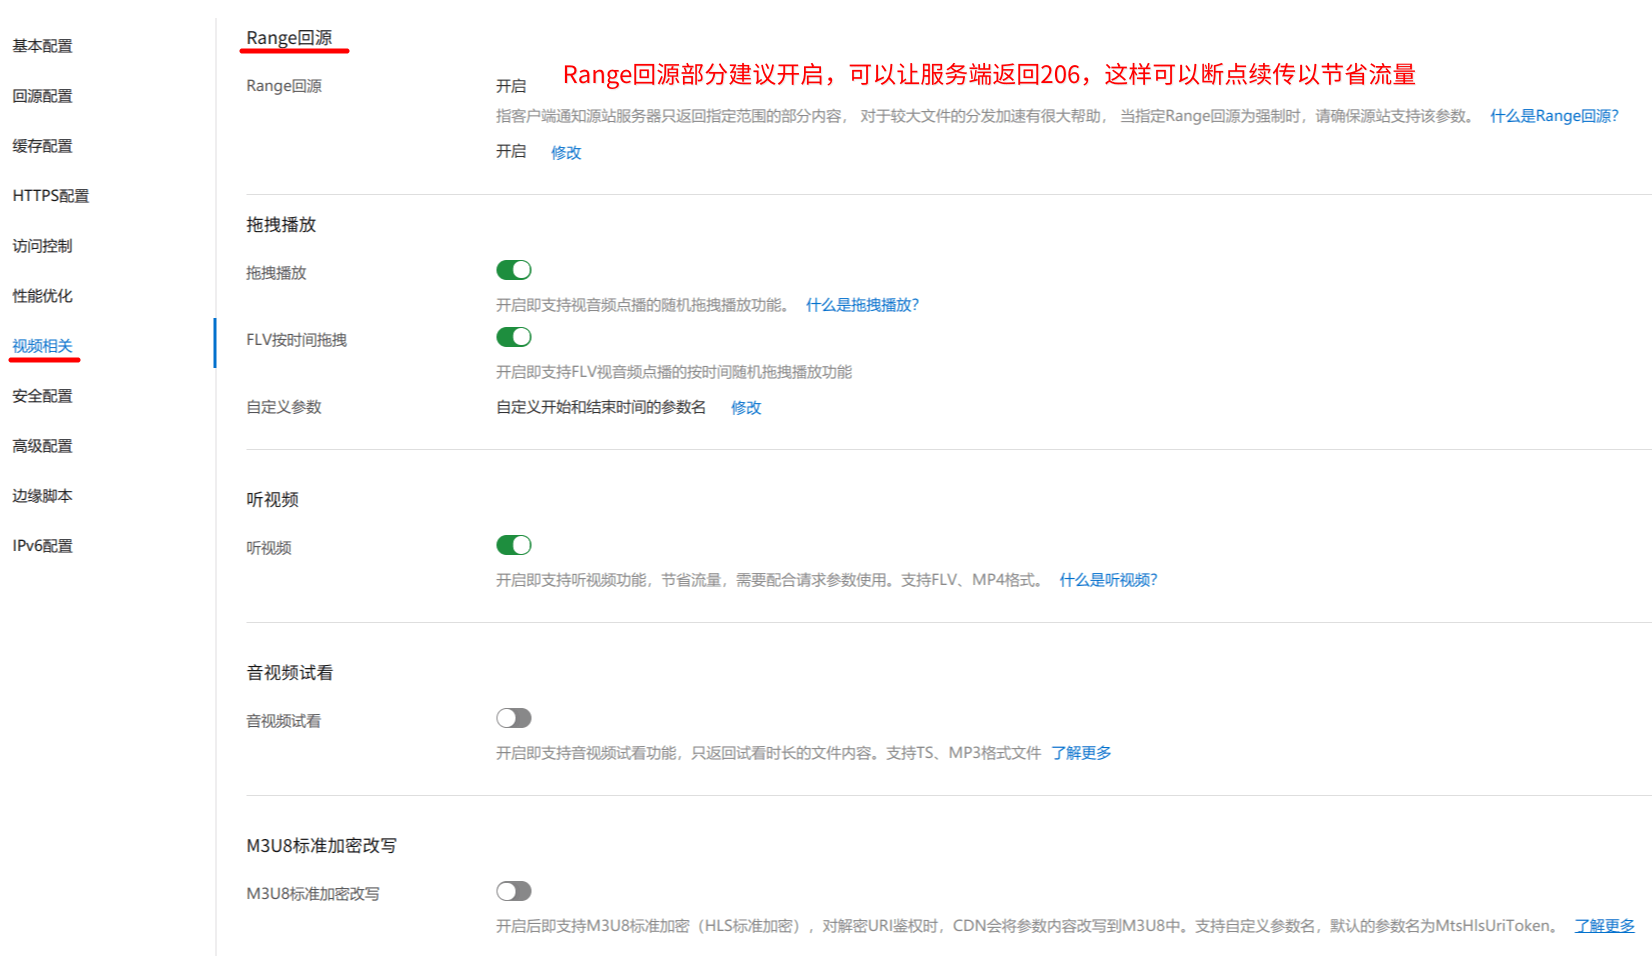This screenshot has height=956, width=1652.
Task: Open 基本配置 in the sidebar
Action: pos(42,46)
